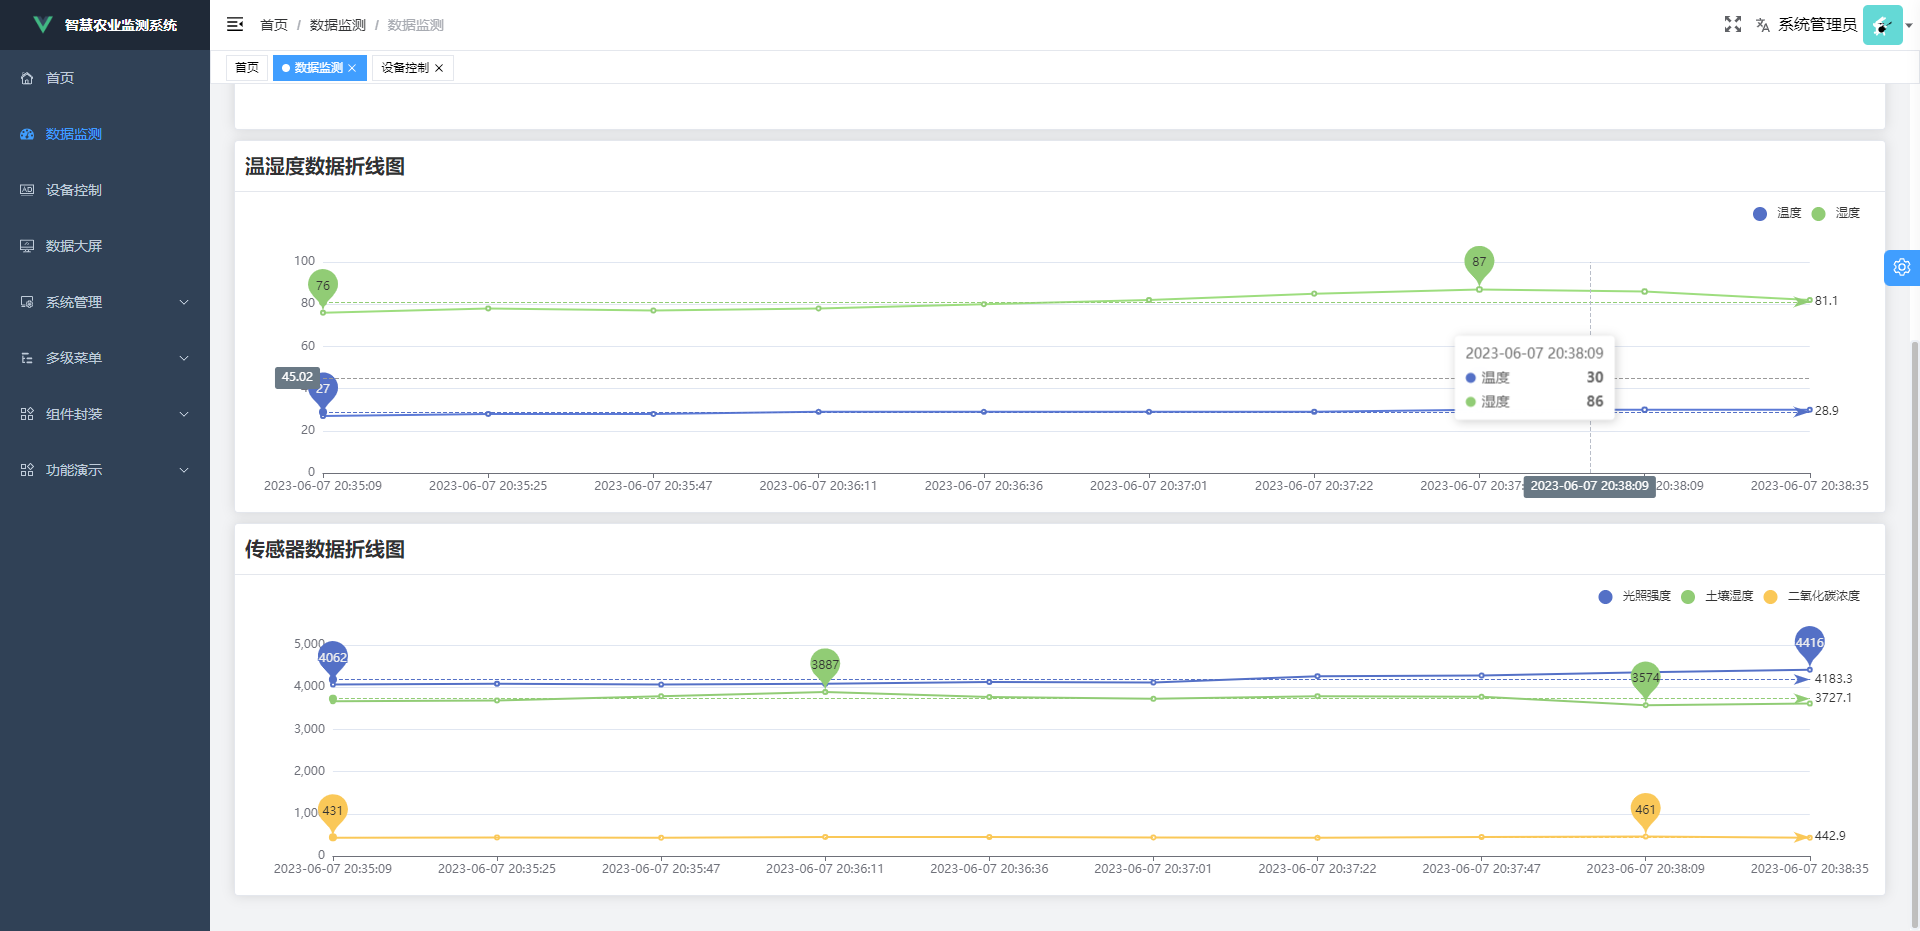Open 数据监测 in the sidebar menu
Screen dimensions: 1920x931
[x=105, y=134]
